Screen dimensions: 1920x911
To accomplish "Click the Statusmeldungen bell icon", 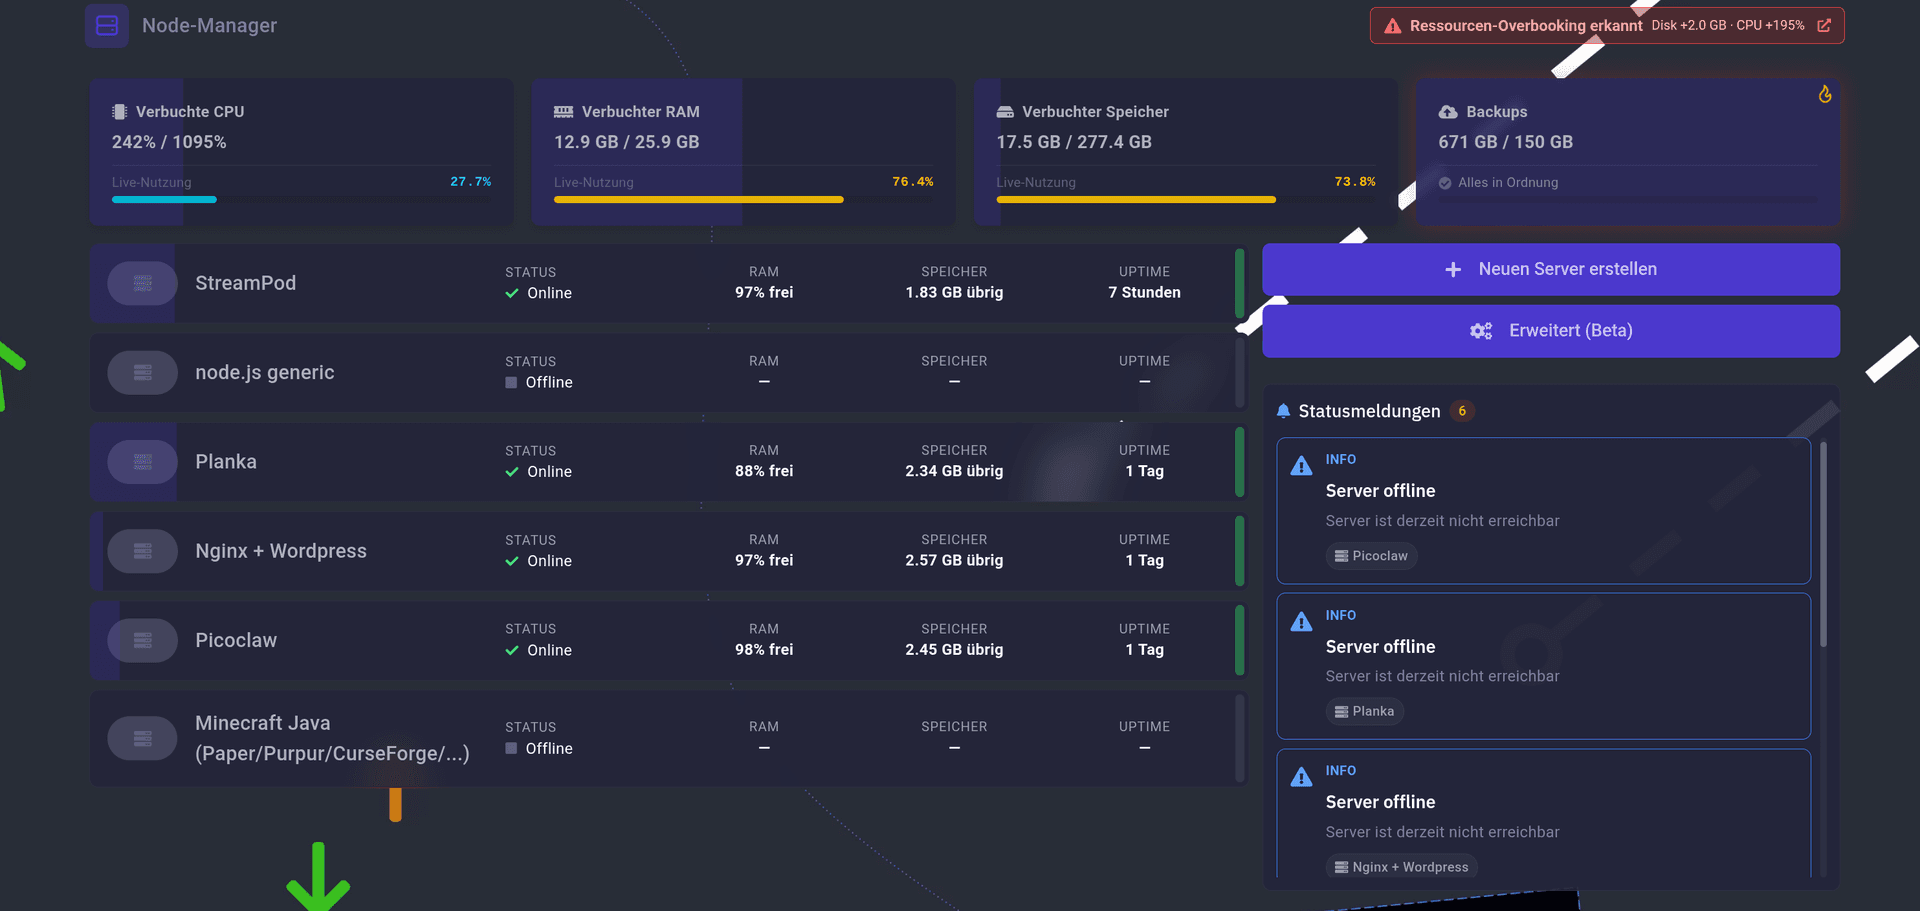I will pyautogui.click(x=1284, y=411).
